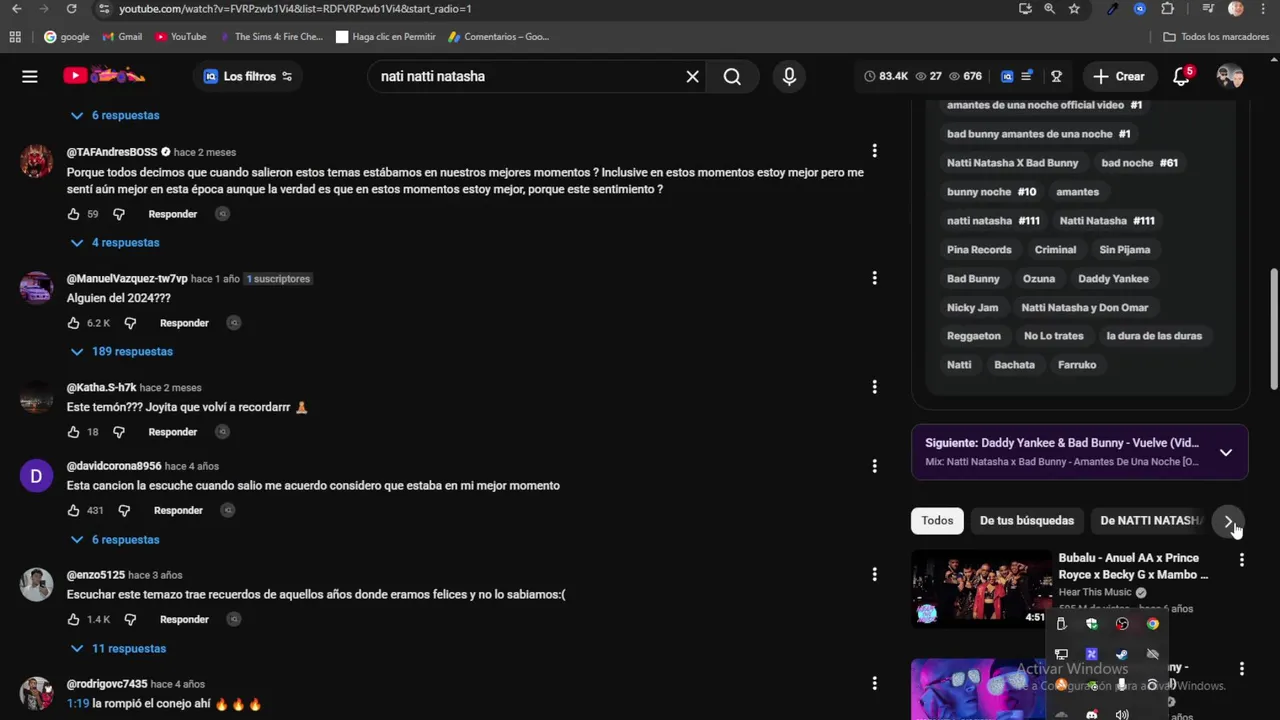Image resolution: width=1280 pixels, height=720 pixels.
Task: Open Windows Security from tray popup
Action: click(1092, 624)
